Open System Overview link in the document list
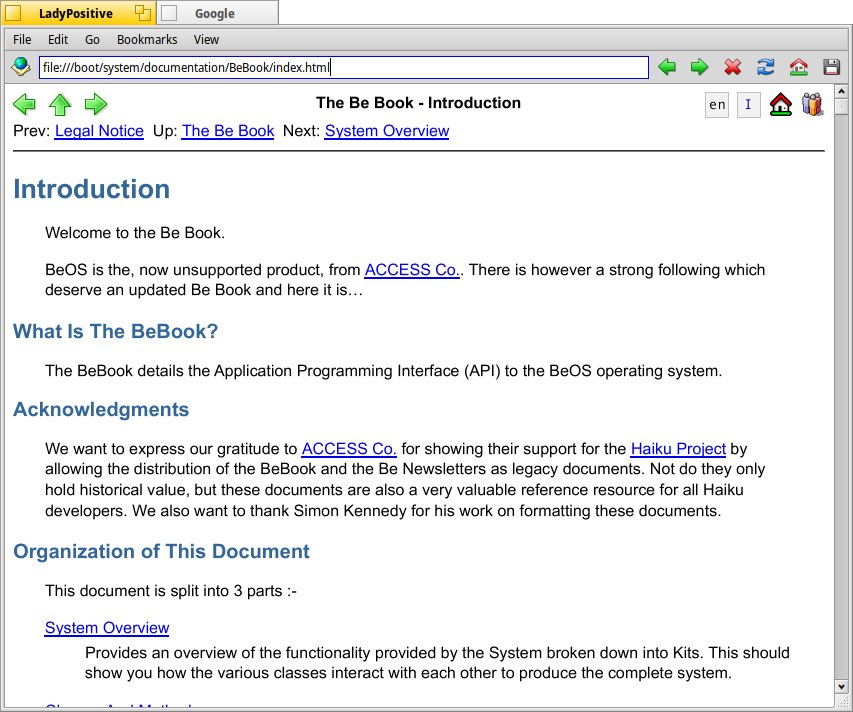 point(107,628)
